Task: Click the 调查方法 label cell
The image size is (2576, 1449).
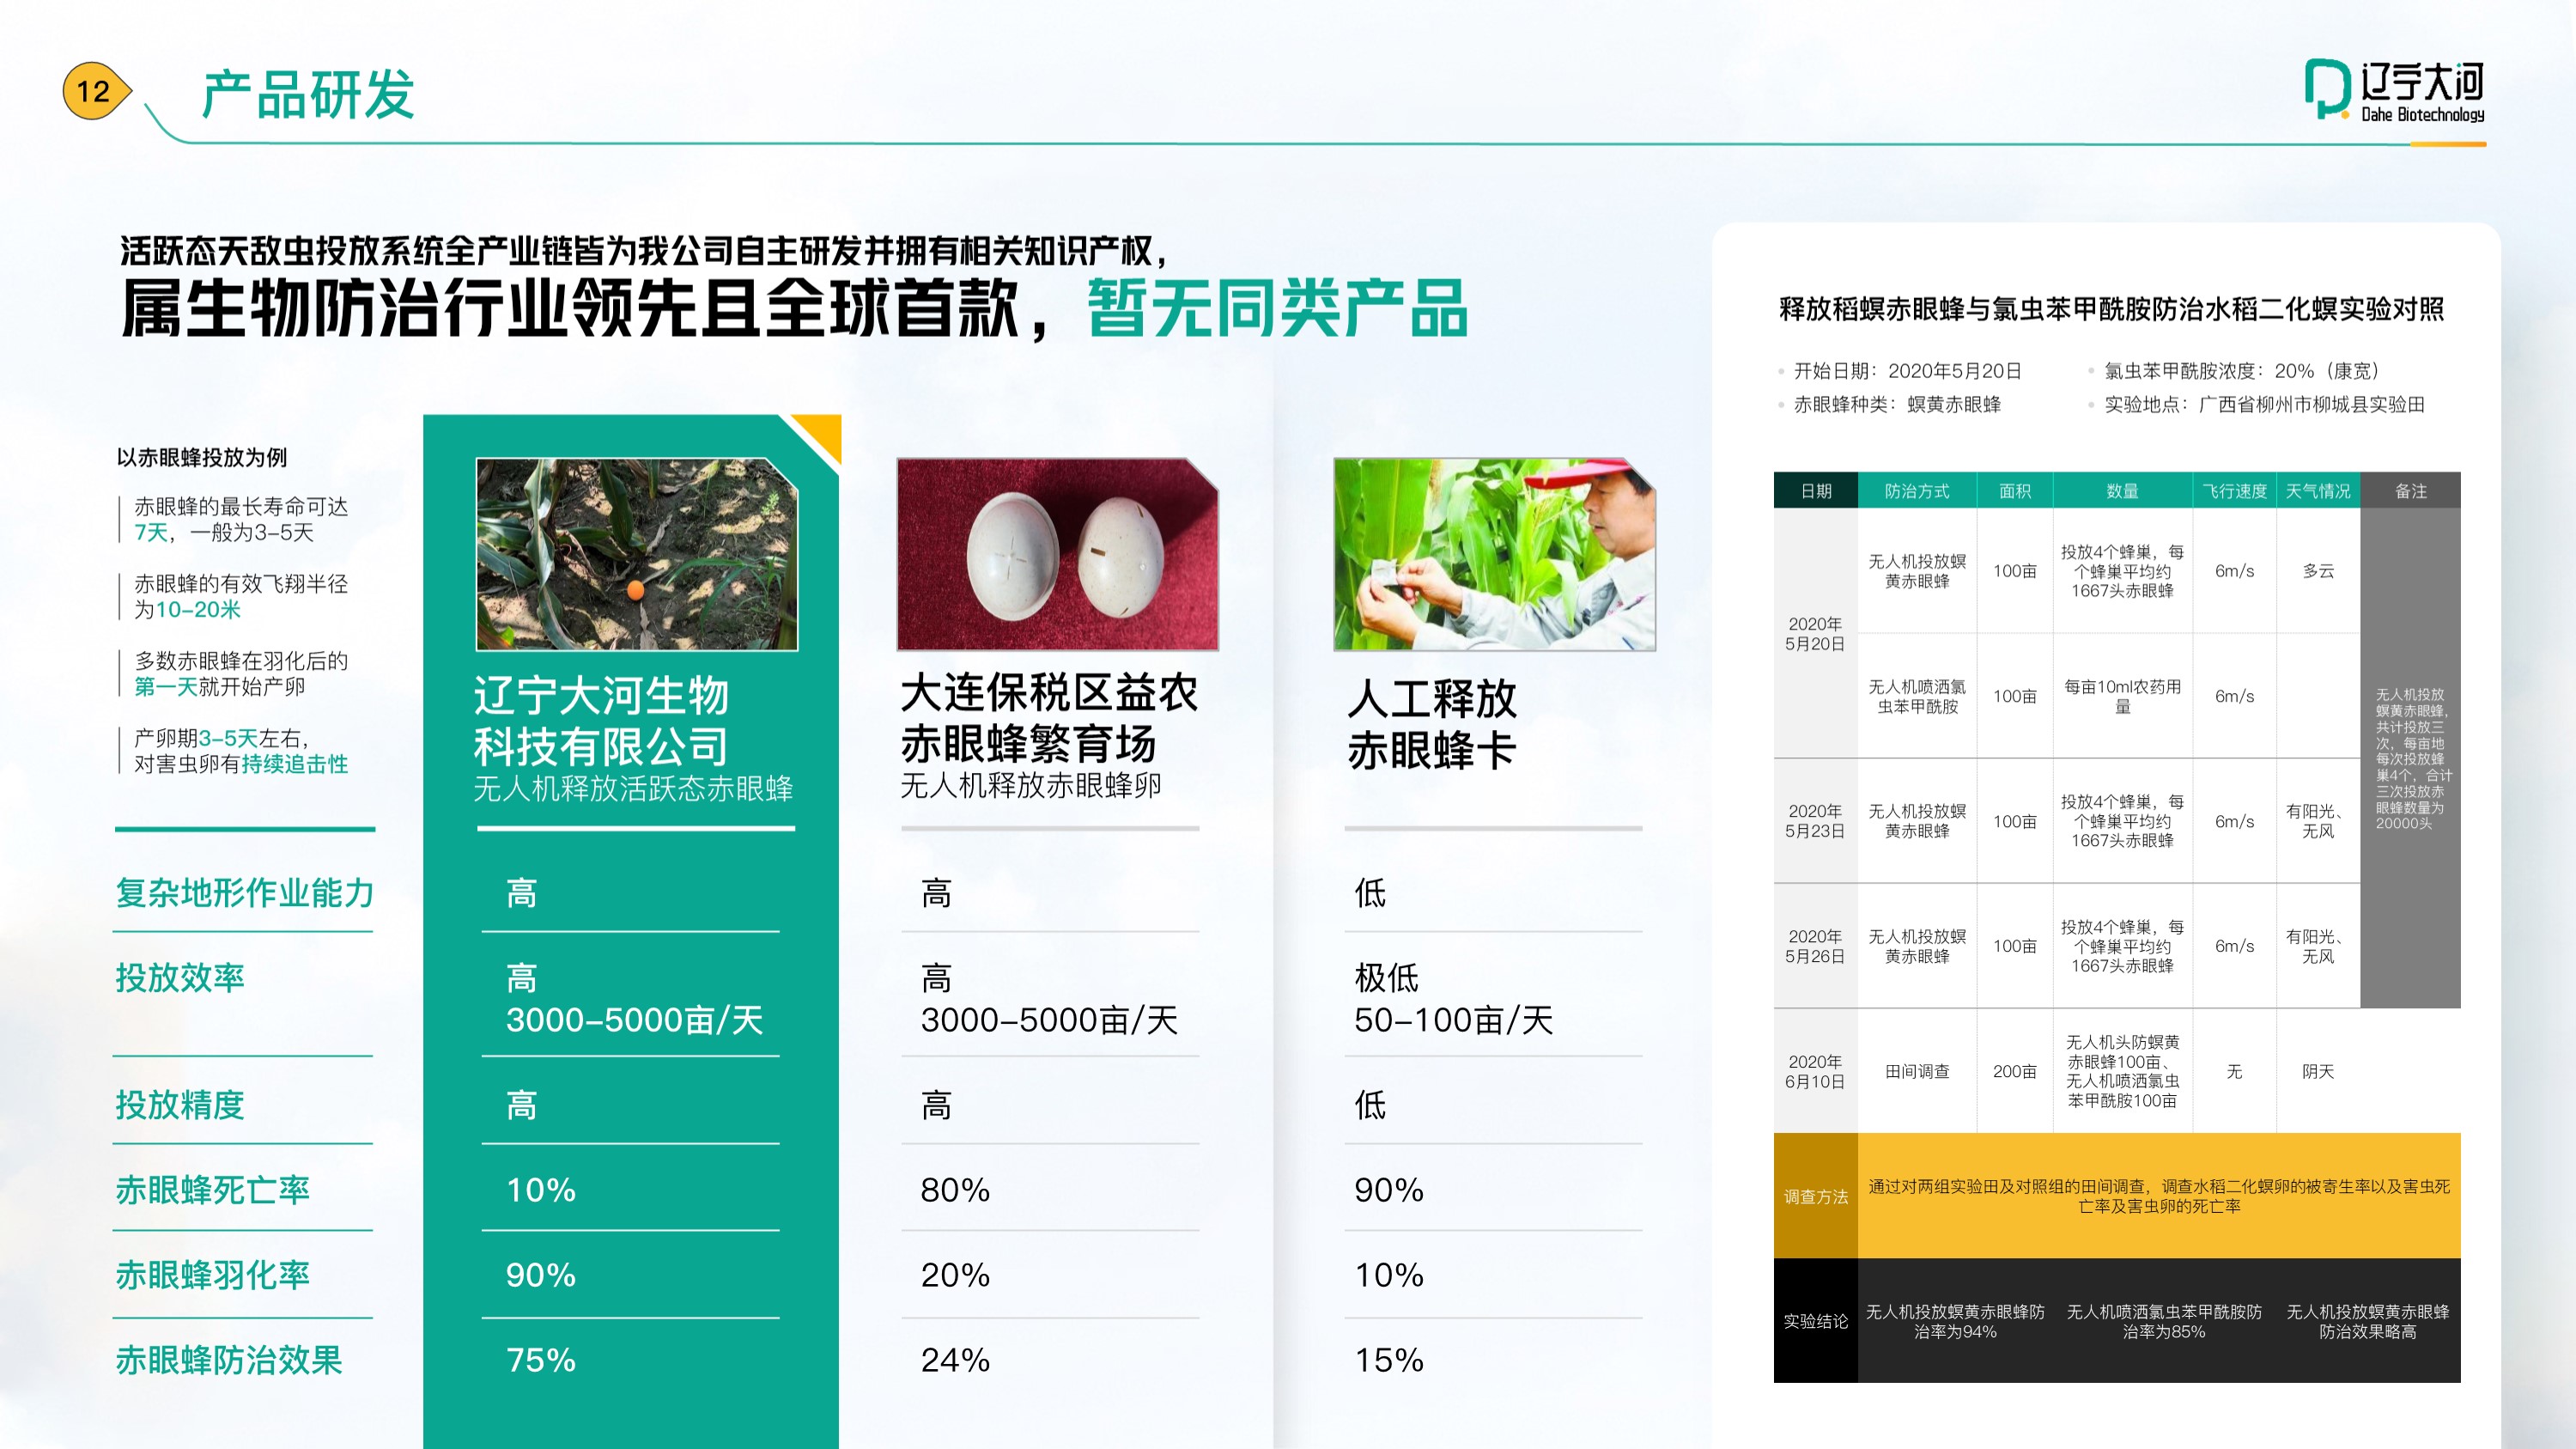Action: pyautogui.click(x=1816, y=1196)
